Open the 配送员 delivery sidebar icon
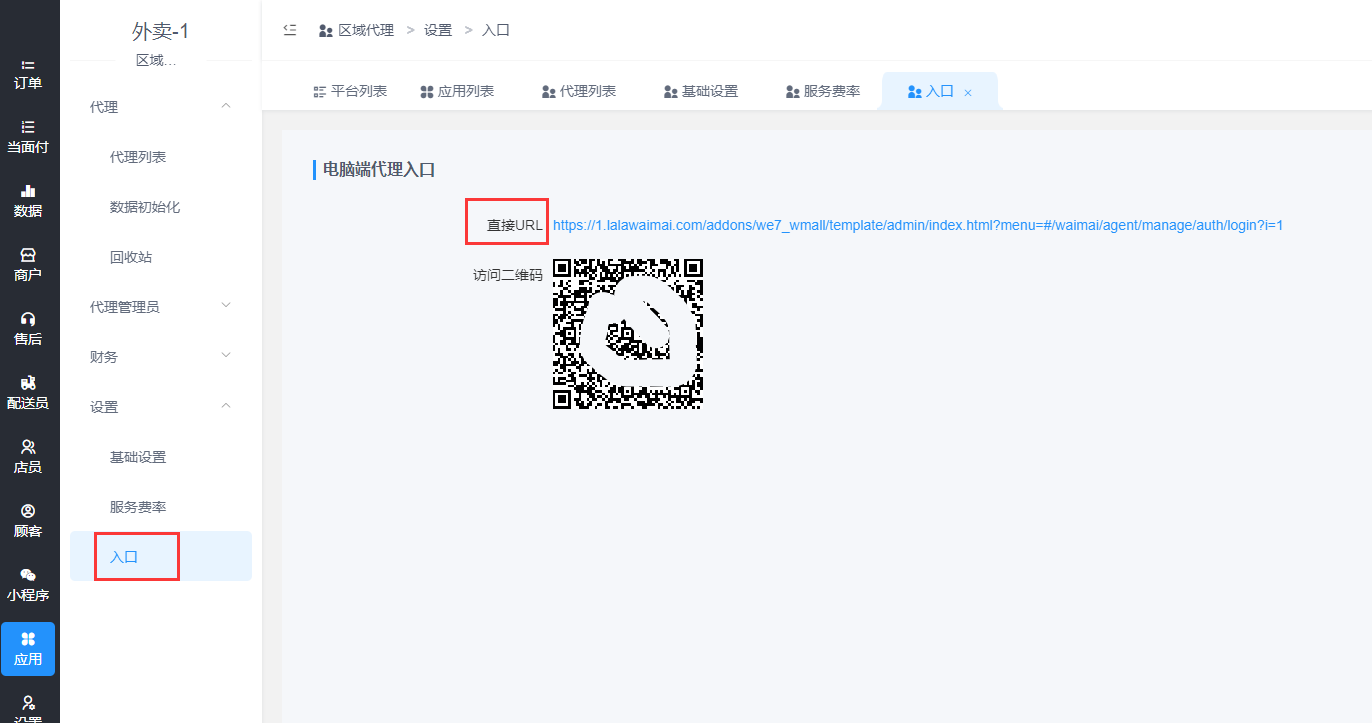1372x723 pixels. [28, 383]
